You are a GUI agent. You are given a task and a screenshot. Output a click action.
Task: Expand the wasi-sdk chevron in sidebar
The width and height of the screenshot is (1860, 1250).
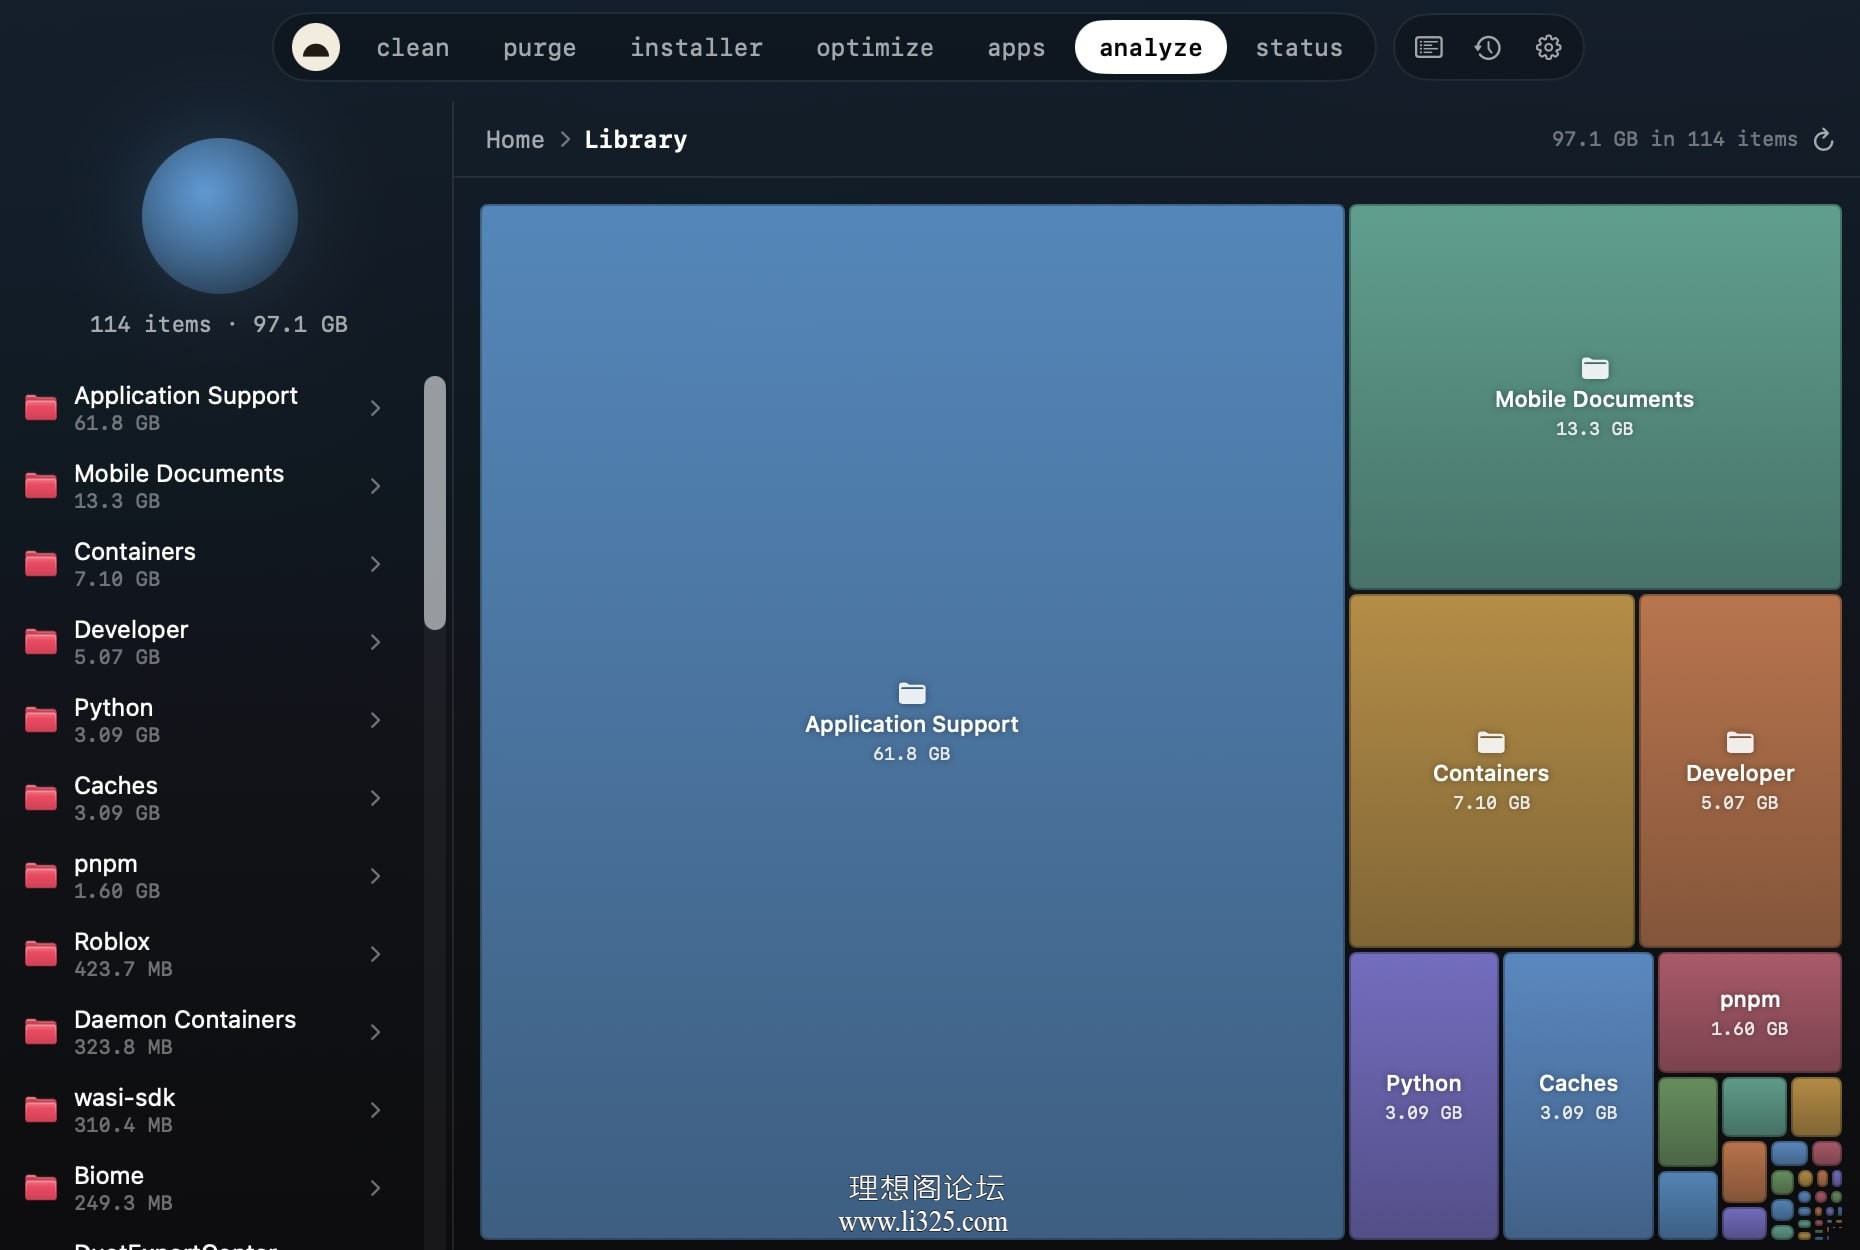tap(375, 1110)
